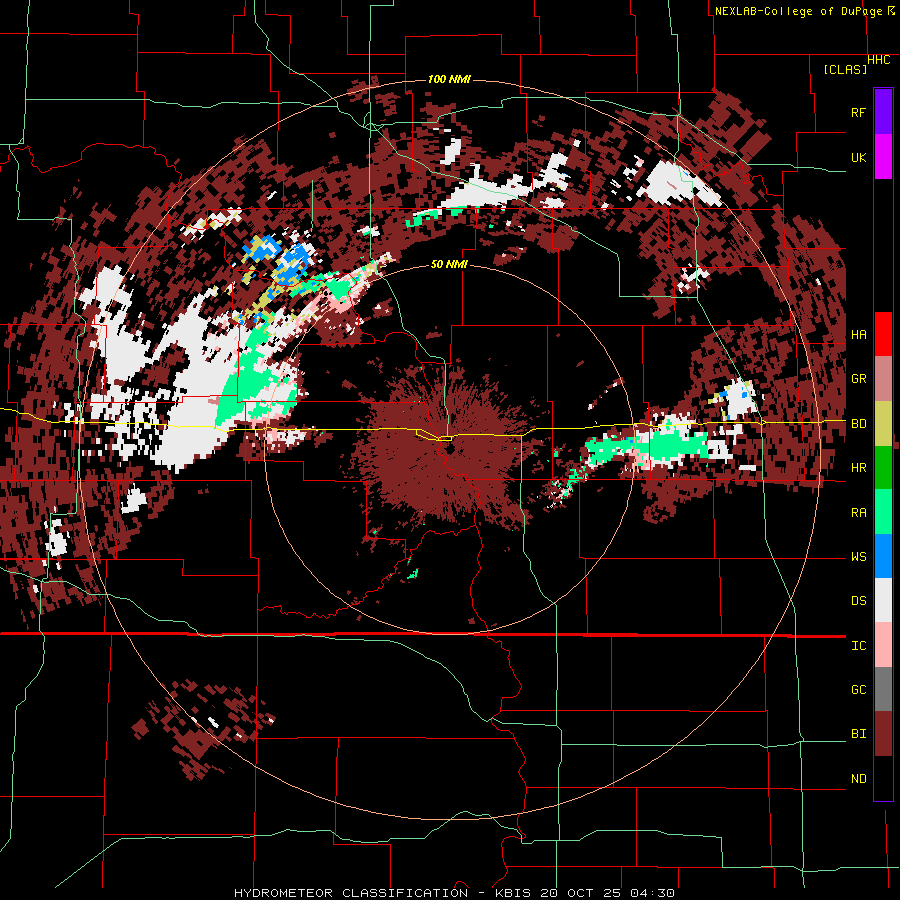Screen dimensions: 900x900
Task: Click the HHC product label
Action: (878, 60)
